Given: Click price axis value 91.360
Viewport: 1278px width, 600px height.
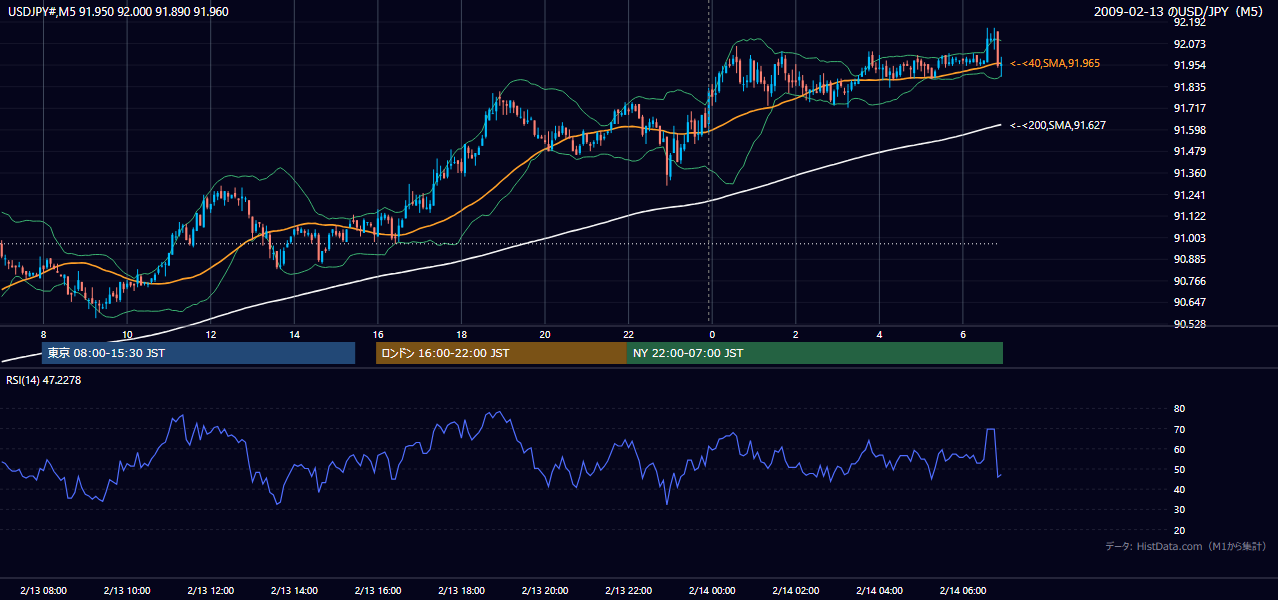Looking at the screenshot, I should [1190, 173].
